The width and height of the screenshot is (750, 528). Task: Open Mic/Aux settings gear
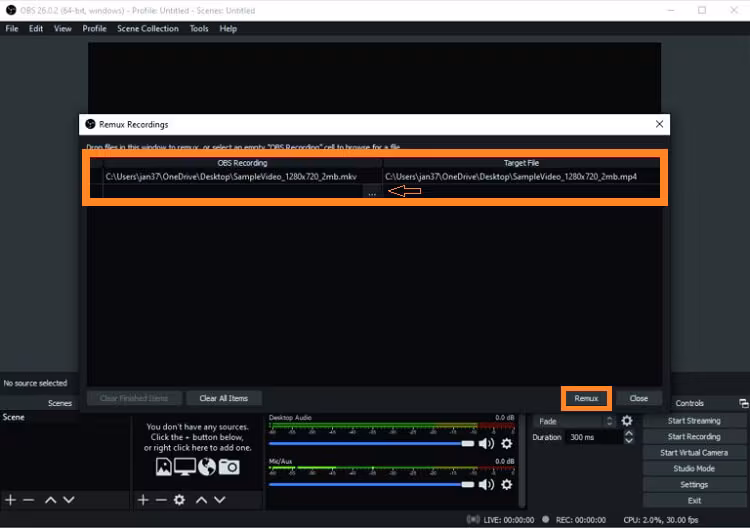click(507, 484)
